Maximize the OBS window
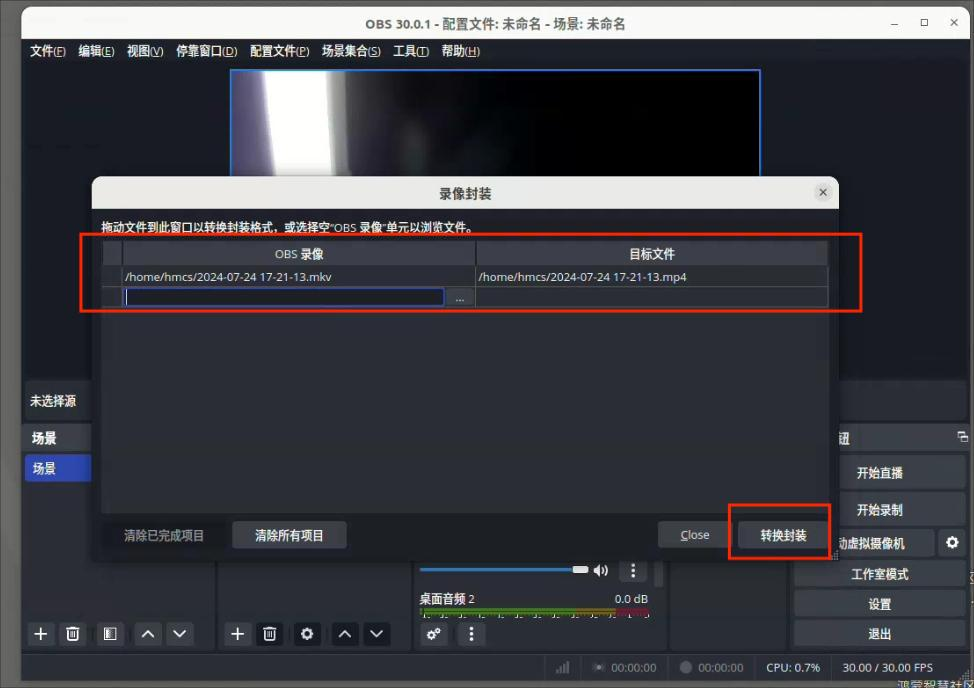Screen dimensions: 974x688 (x=924, y=22)
